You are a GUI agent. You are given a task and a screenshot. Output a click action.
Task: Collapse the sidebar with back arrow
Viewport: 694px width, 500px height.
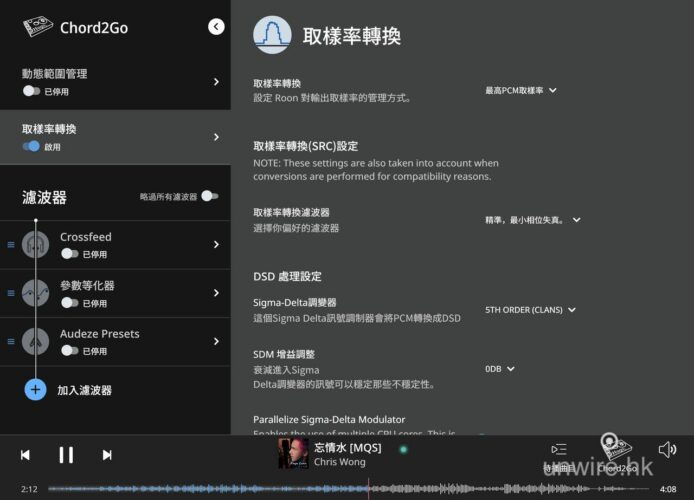click(216, 27)
